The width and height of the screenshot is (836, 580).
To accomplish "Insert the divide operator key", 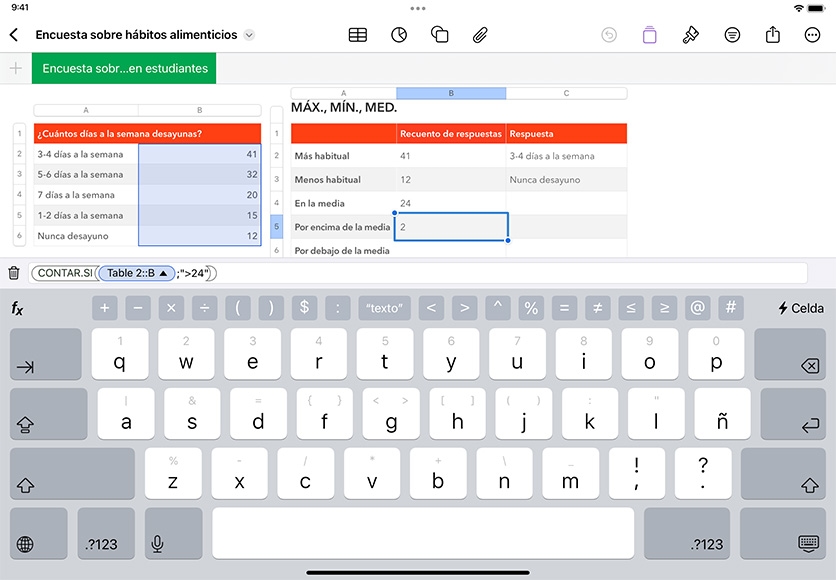I will (204, 308).
